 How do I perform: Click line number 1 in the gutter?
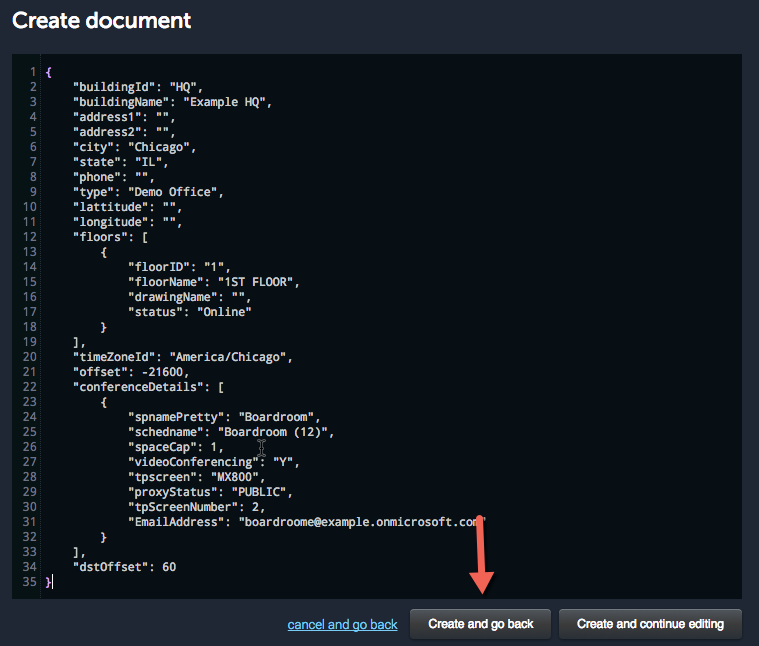coord(33,72)
